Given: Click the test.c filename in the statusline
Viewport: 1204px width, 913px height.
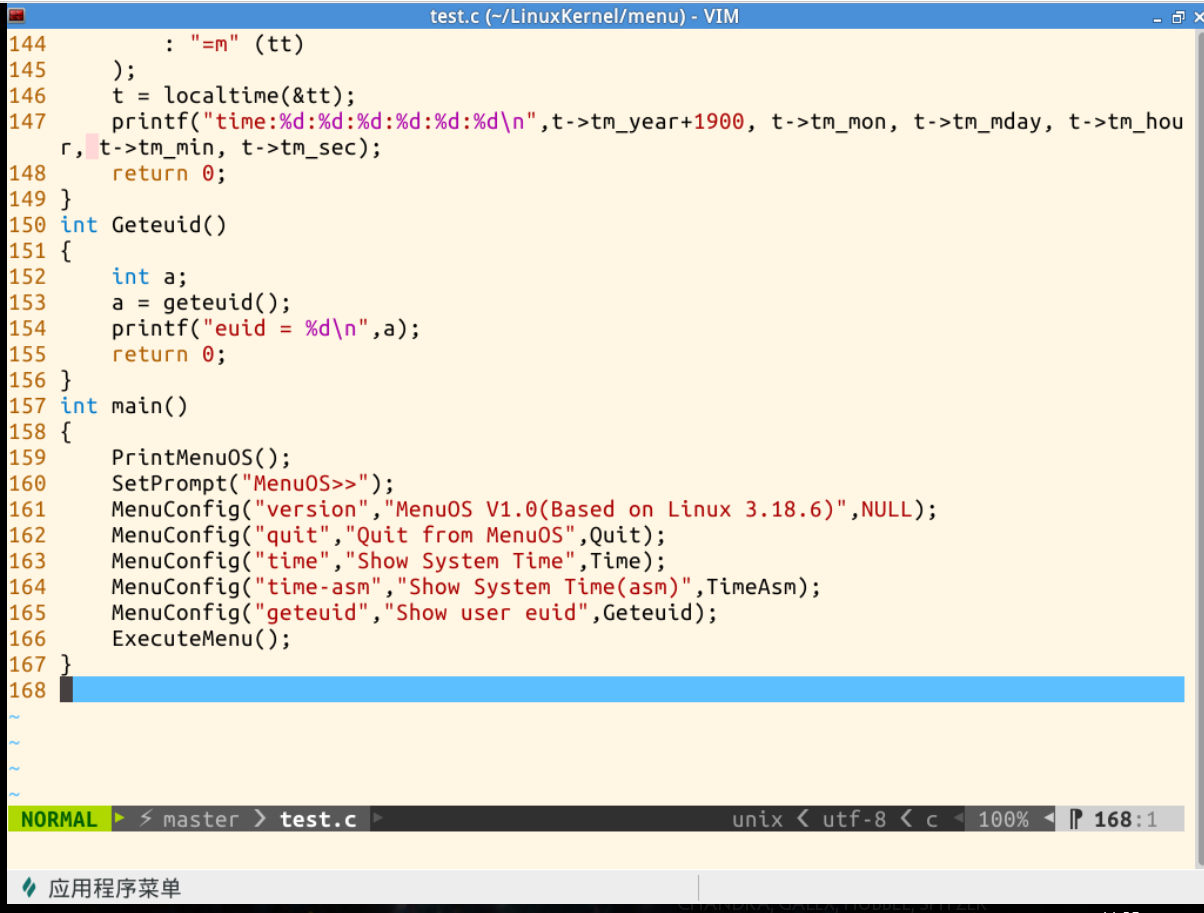Looking at the screenshot, I should (x=318, y=819).
